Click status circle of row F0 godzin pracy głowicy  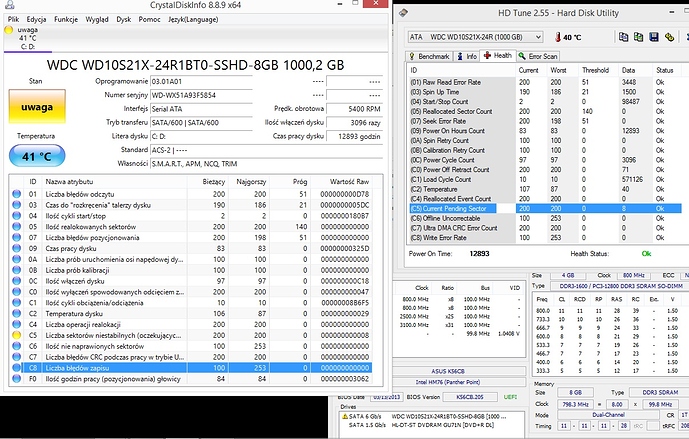[17, 378]
